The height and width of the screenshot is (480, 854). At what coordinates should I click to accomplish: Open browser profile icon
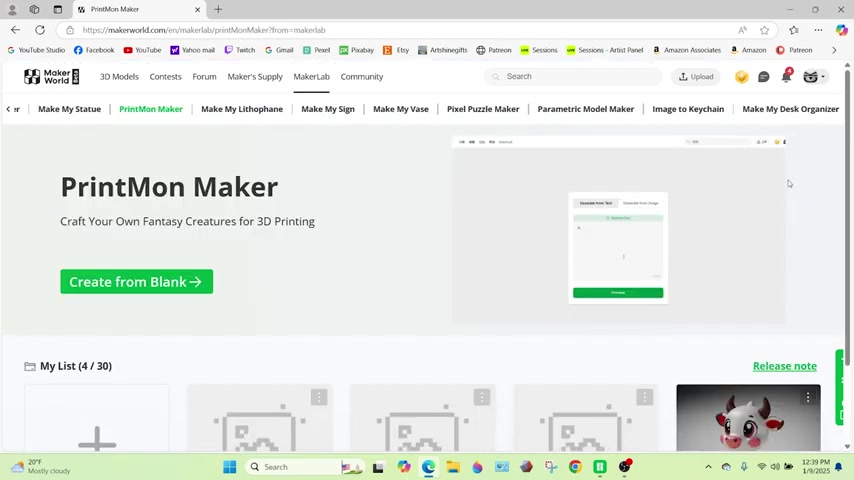(12, 9)
